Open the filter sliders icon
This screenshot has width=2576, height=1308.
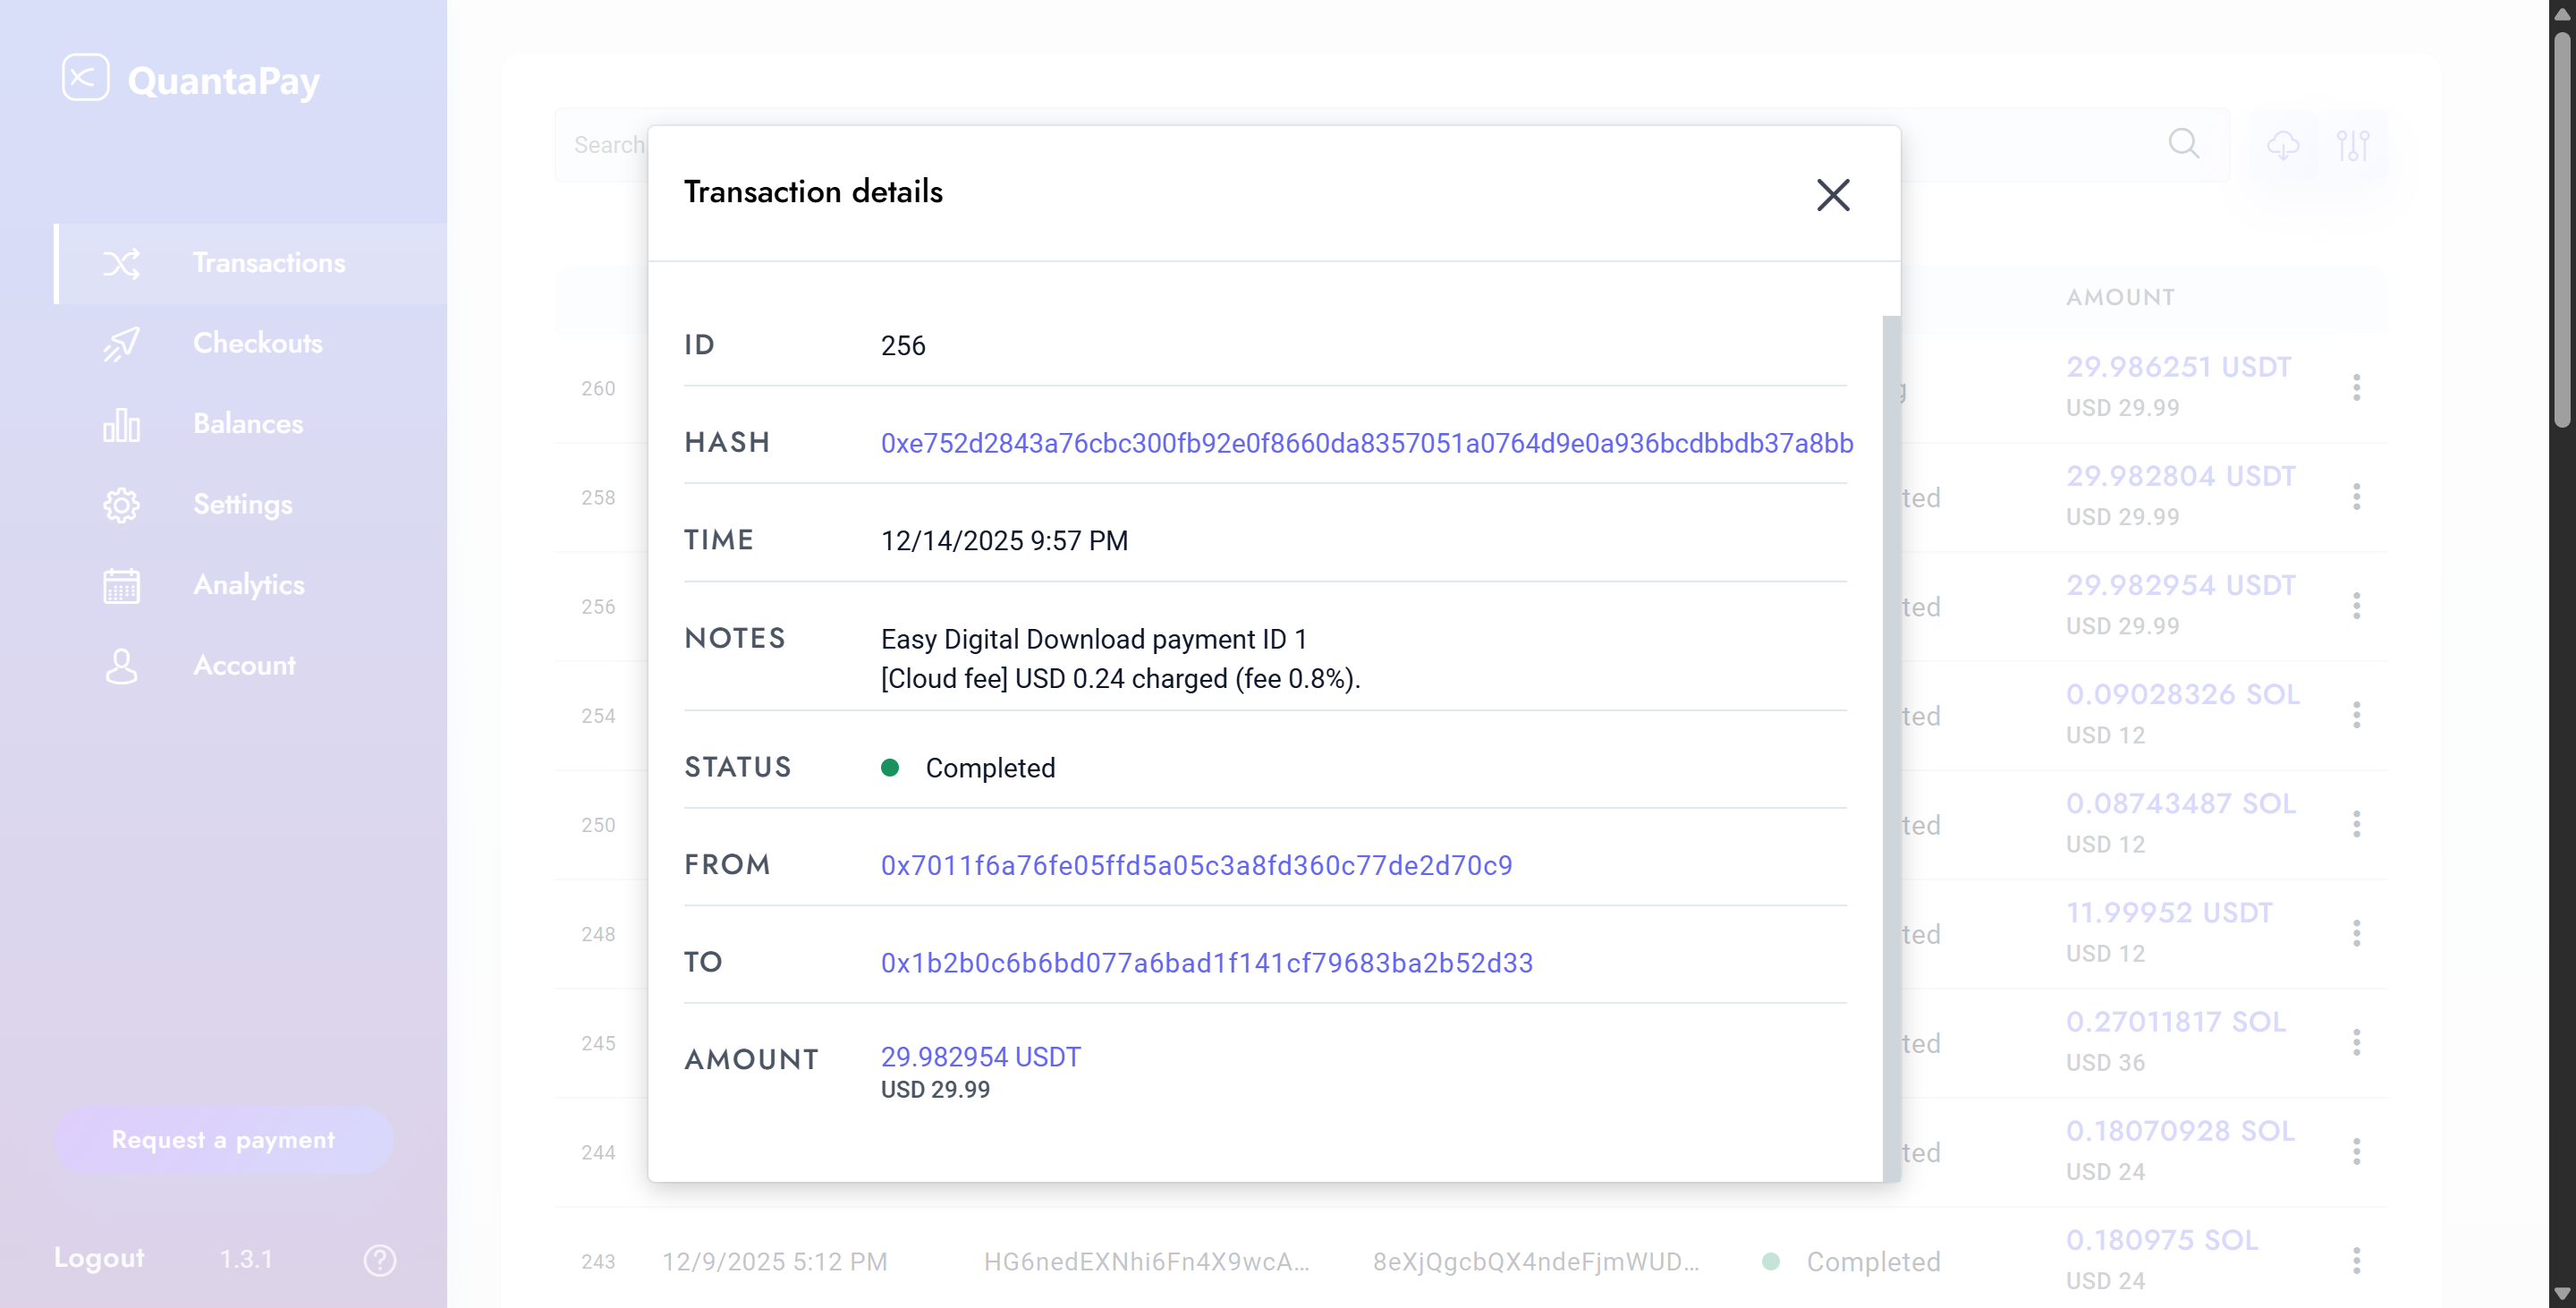coord(2353,145)
